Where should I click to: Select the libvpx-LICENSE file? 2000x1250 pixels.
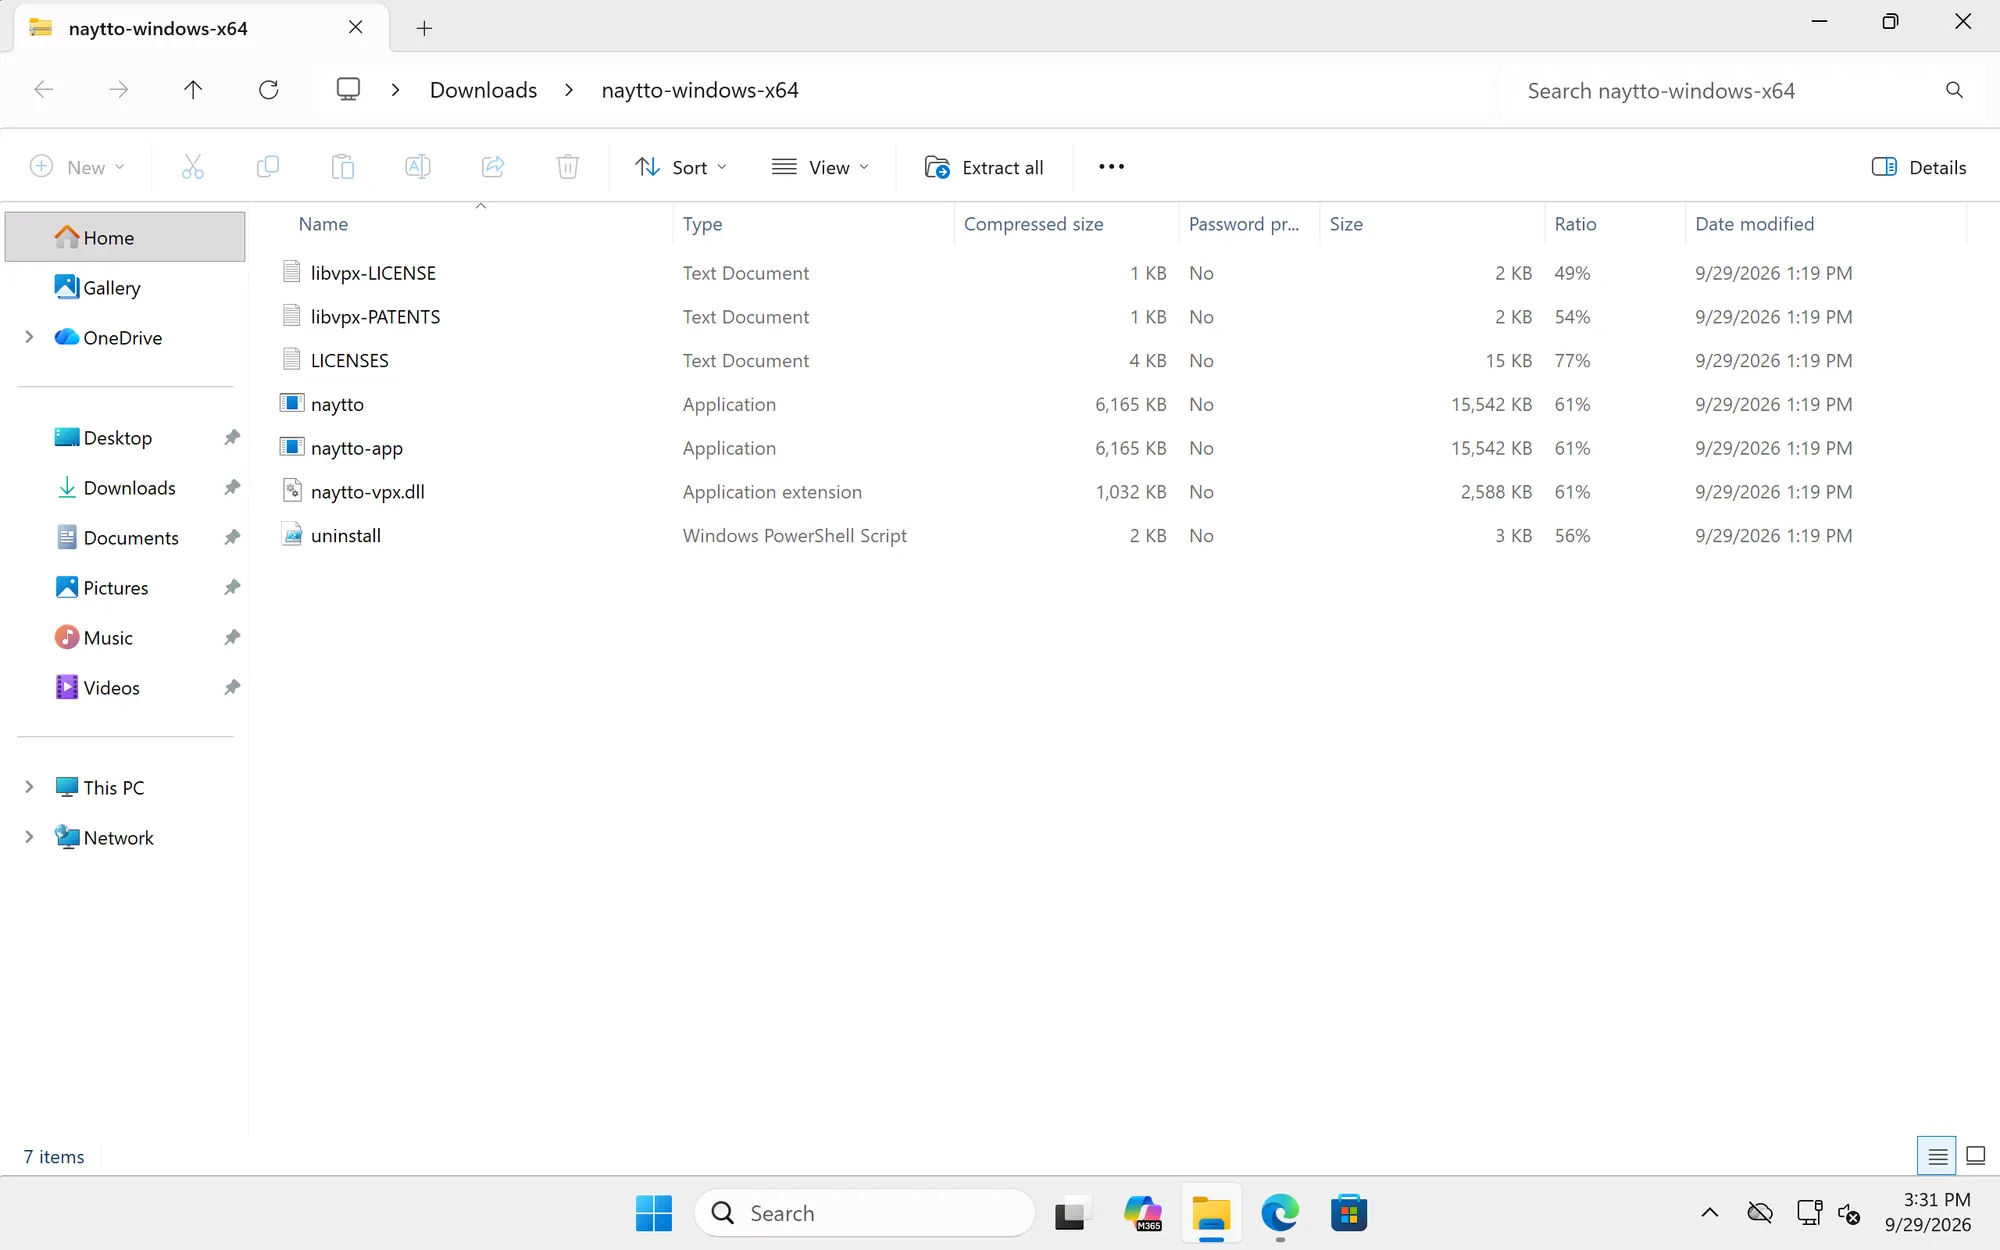tap(373, 273)
